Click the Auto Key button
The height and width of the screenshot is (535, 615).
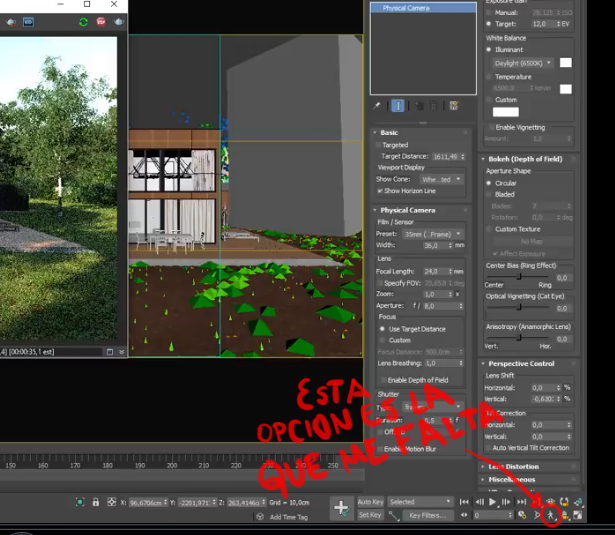pos(370,502)
